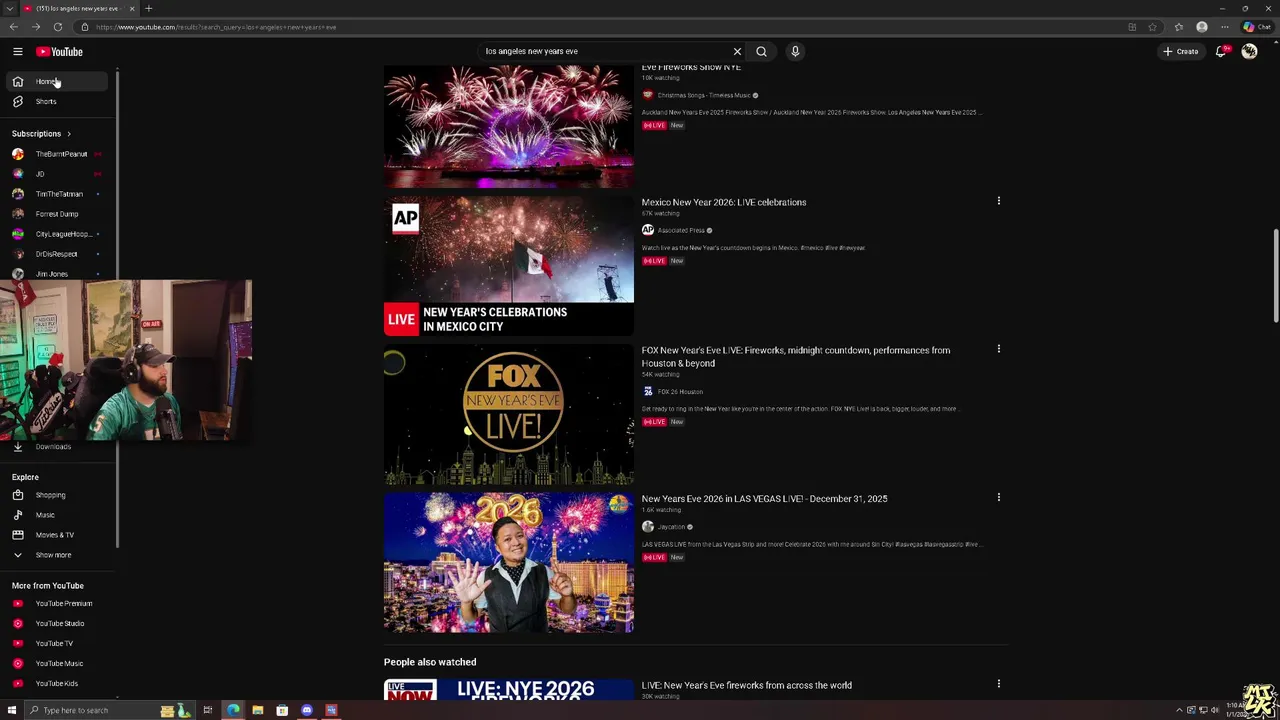Open more options for Las Vegas video
1280x720 pixels.
[x=998, y=497]
